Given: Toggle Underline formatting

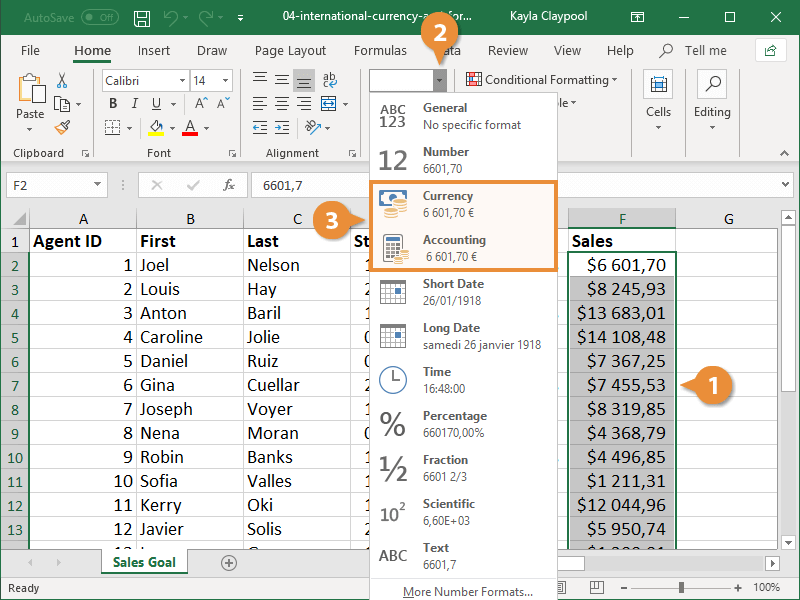Looking at the screenshot, I should coord(156,104).
